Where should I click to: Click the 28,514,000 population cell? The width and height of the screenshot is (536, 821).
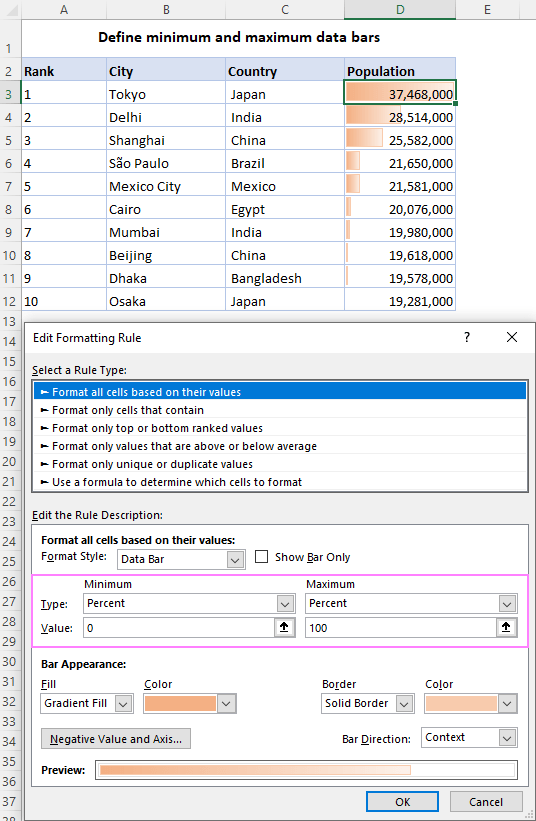pyautogui.click(x=400, y=117)
